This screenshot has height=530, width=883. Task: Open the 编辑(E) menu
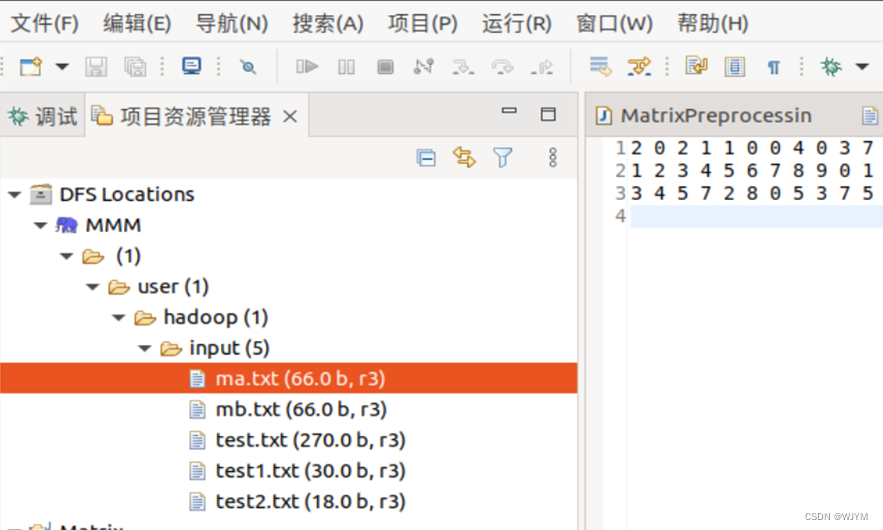pyautogui.click(x=137, y=24)
